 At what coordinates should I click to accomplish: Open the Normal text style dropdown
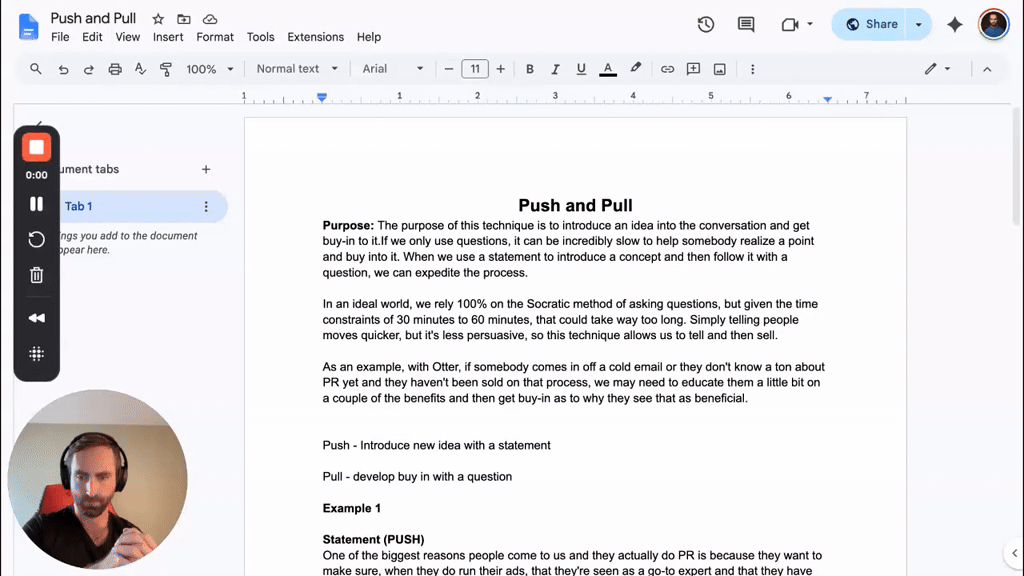[297, 69]
